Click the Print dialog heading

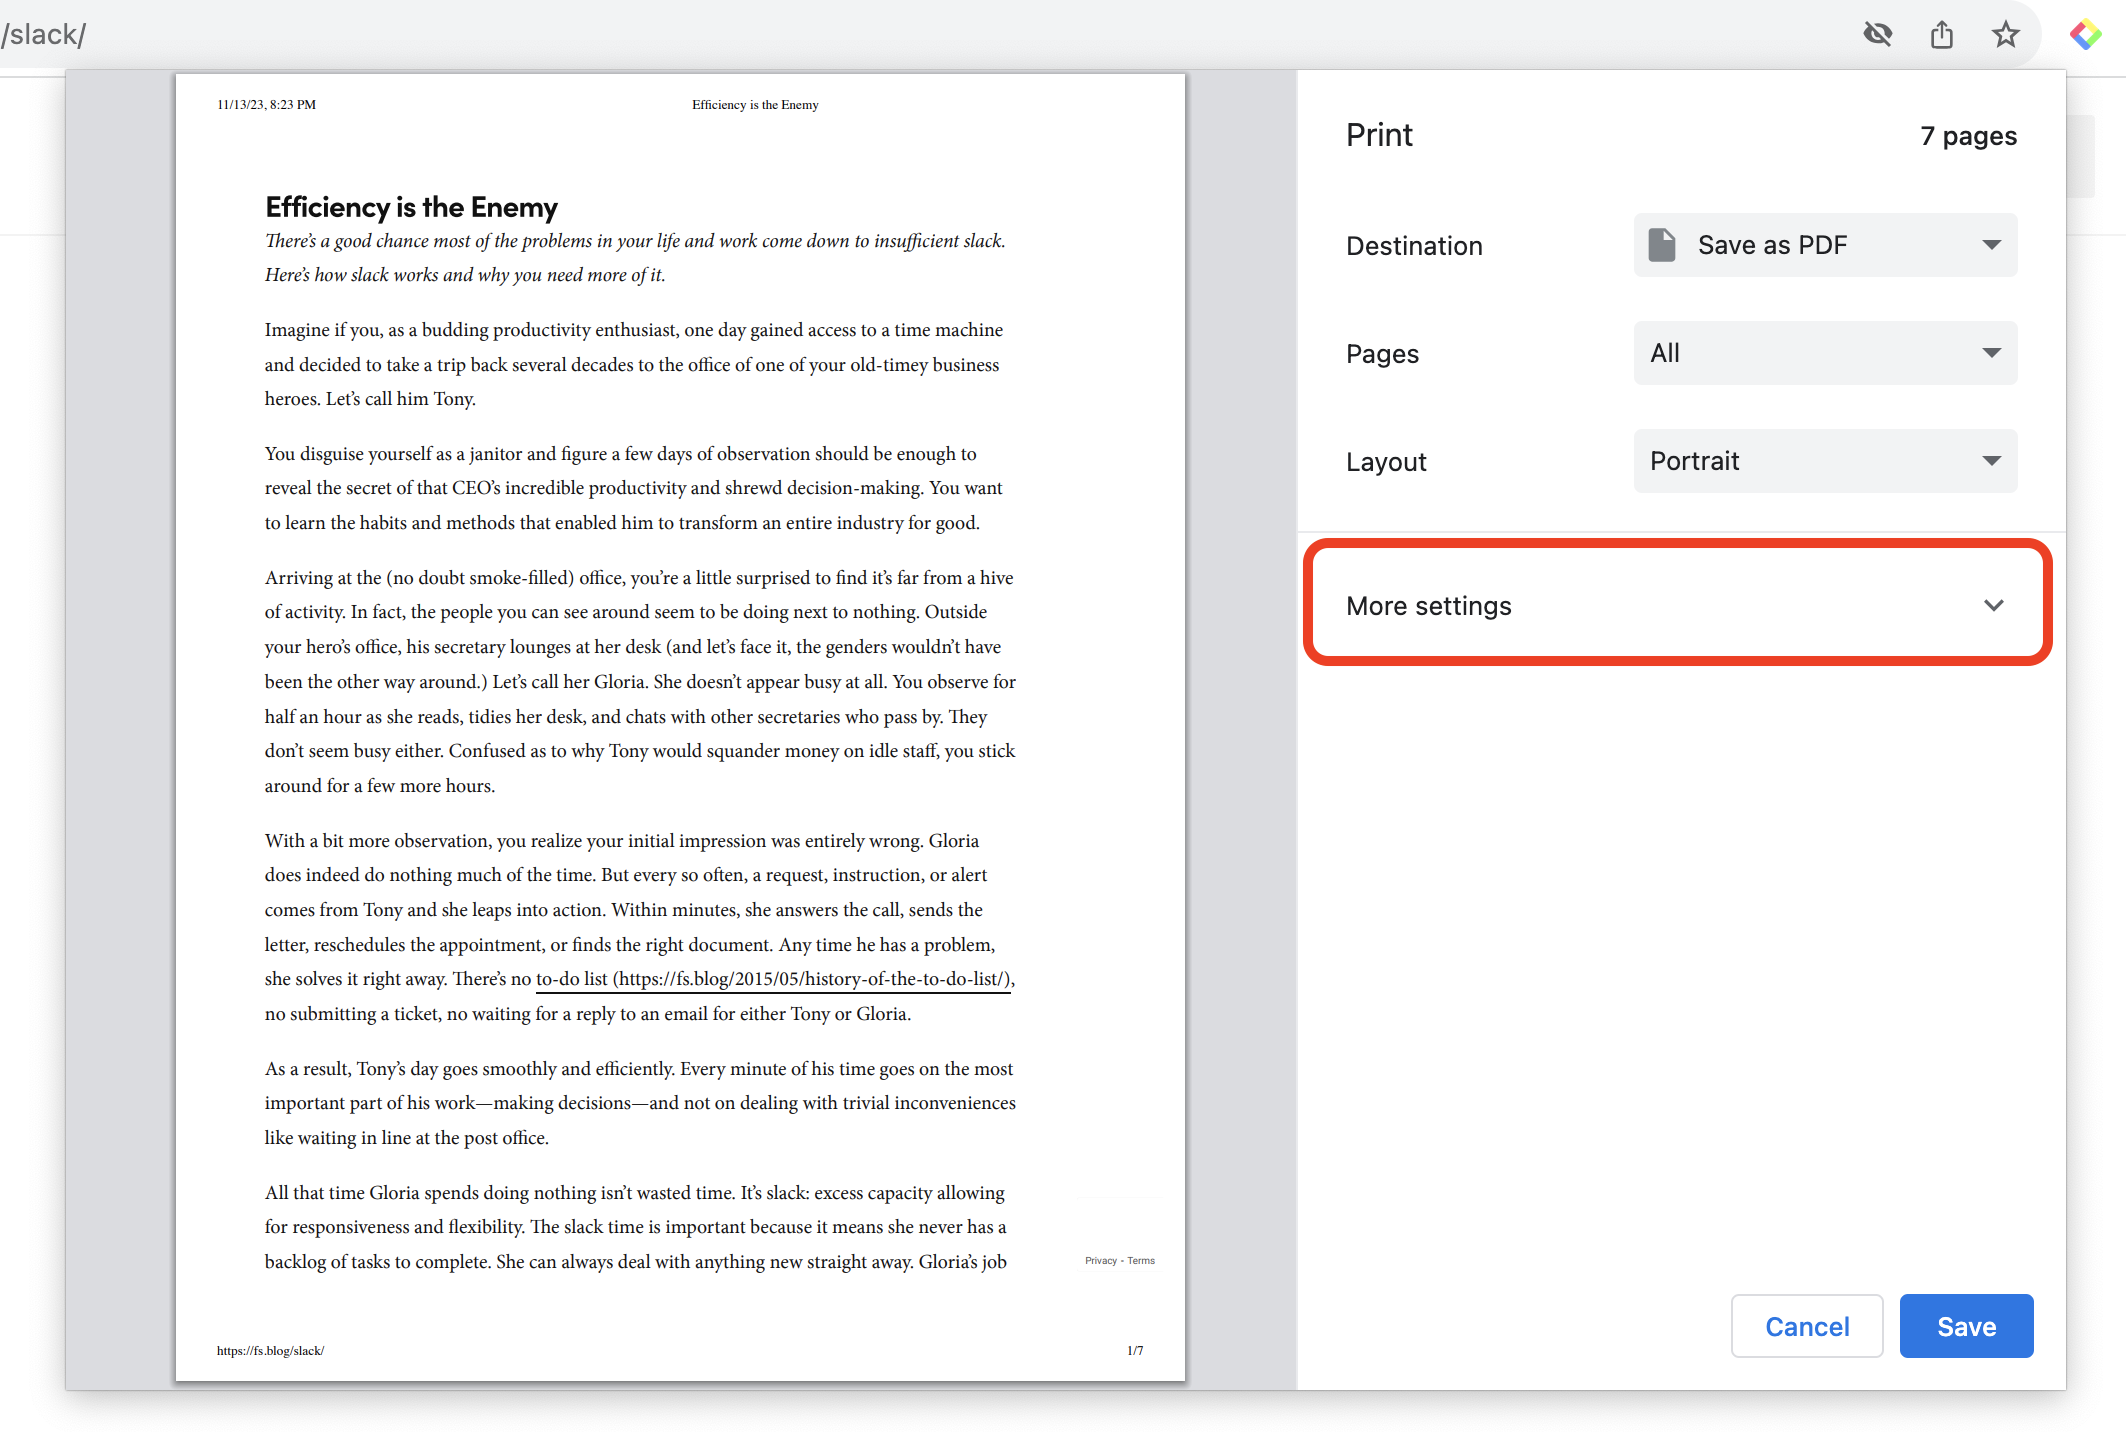[1379, 135]
